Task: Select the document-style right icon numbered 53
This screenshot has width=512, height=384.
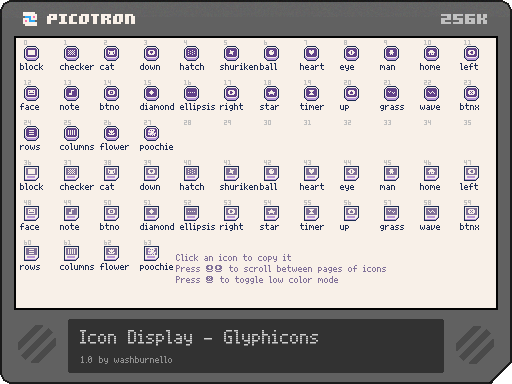Action: coord(231,213)
